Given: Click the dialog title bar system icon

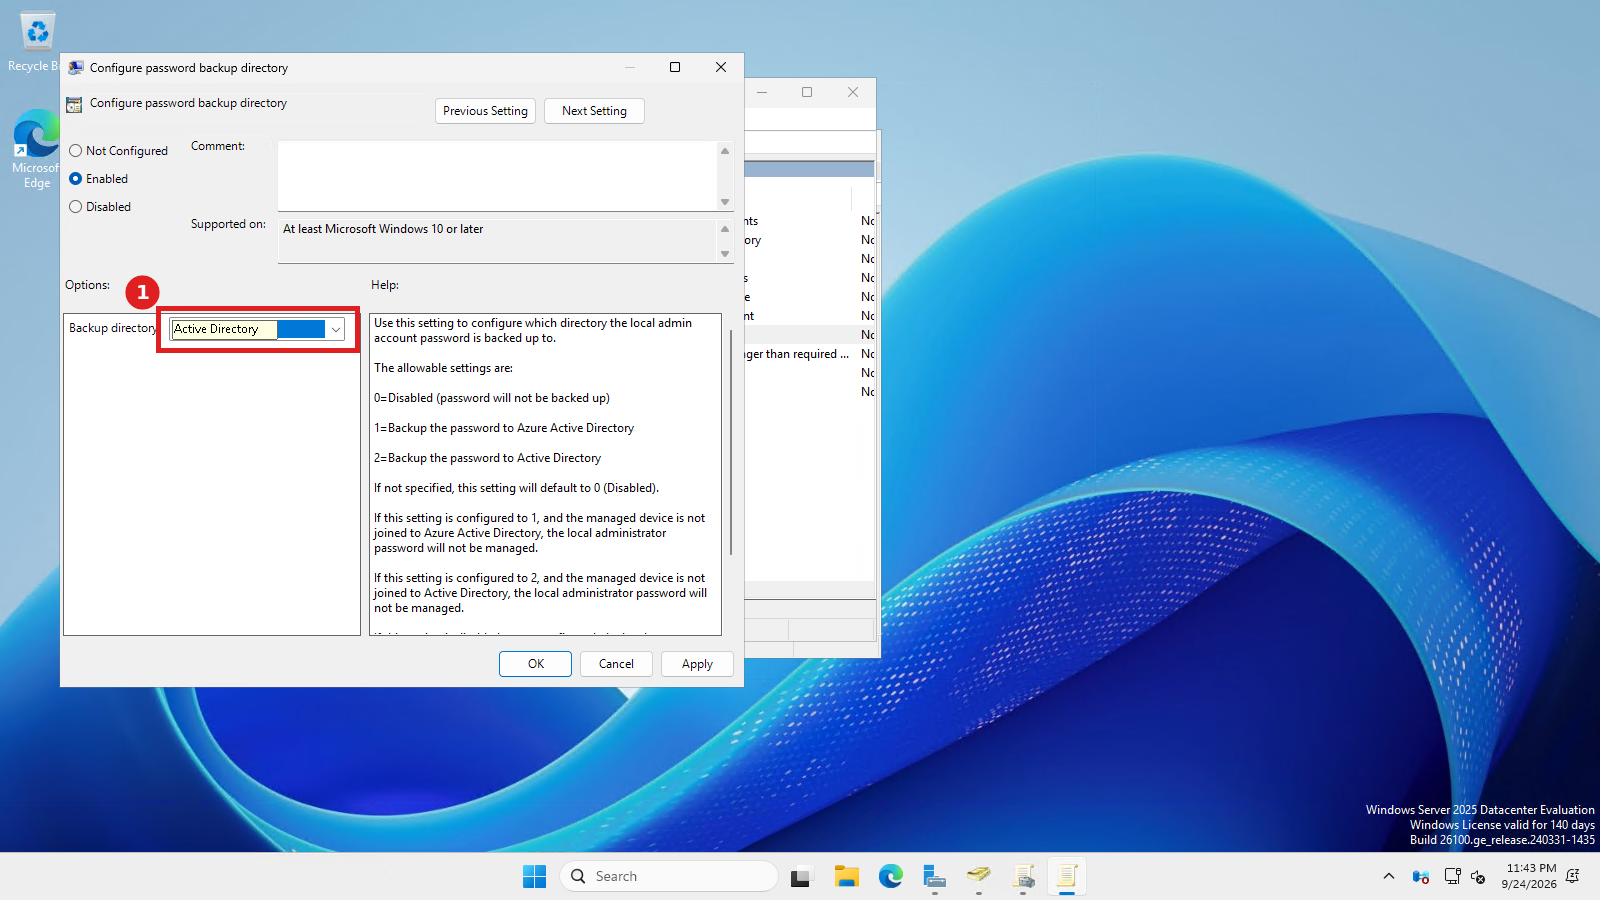Looking at the screenshot, I should (x=76, y=68).
